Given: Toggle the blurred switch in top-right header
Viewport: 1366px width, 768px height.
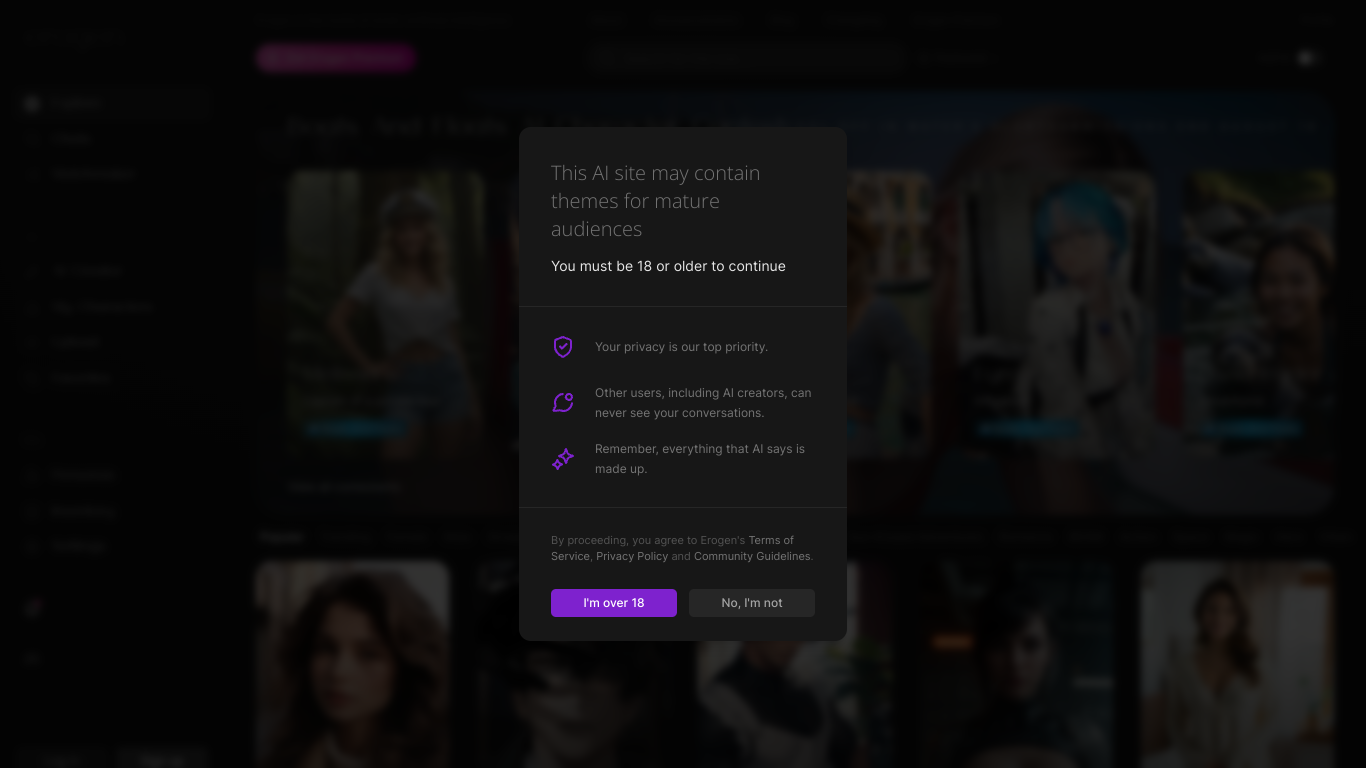Looking at the screenshot, I should coord(1308,58).
